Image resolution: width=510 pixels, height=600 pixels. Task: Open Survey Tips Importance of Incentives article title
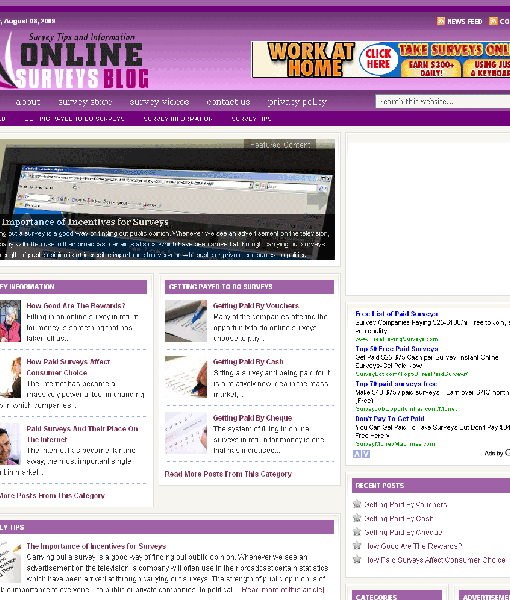[x=96, y=546]
